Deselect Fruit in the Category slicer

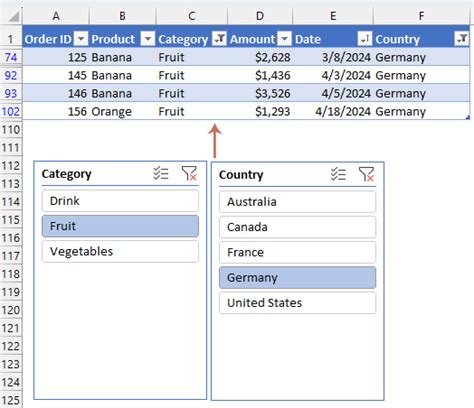[120, 226]
